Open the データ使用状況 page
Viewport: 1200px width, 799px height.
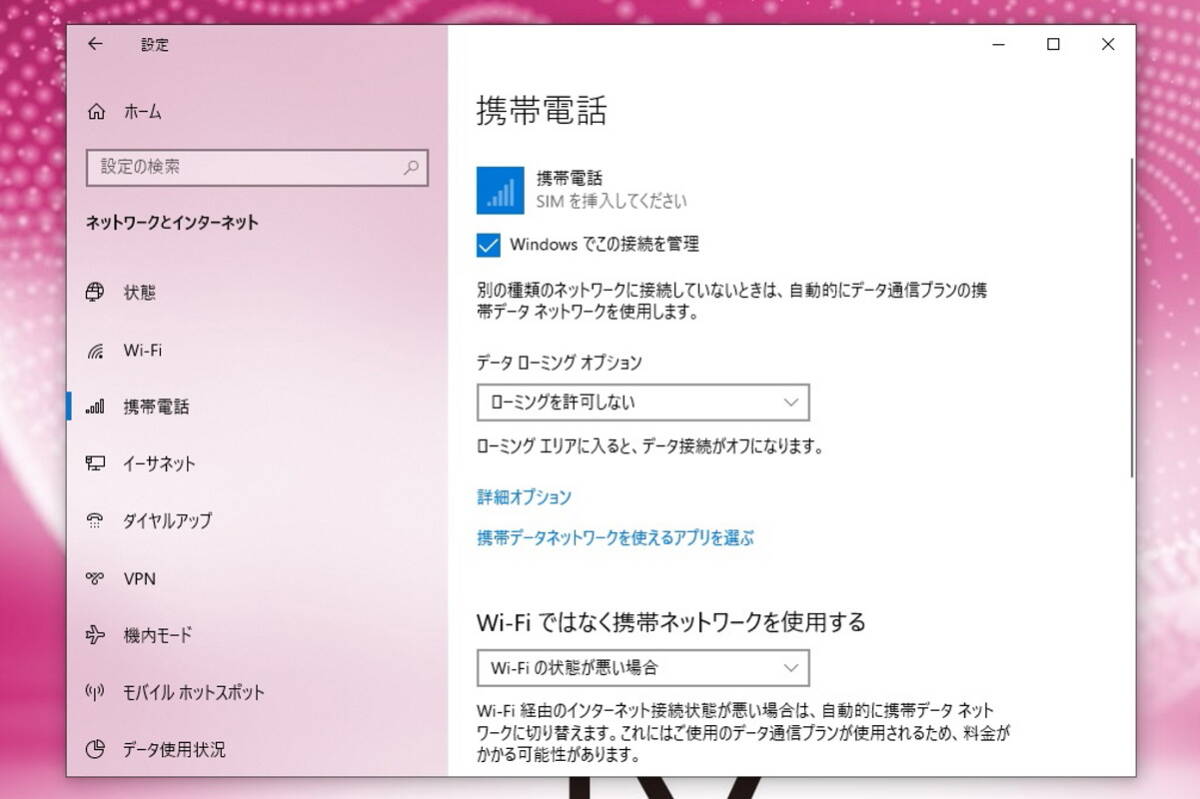point(257,749)
